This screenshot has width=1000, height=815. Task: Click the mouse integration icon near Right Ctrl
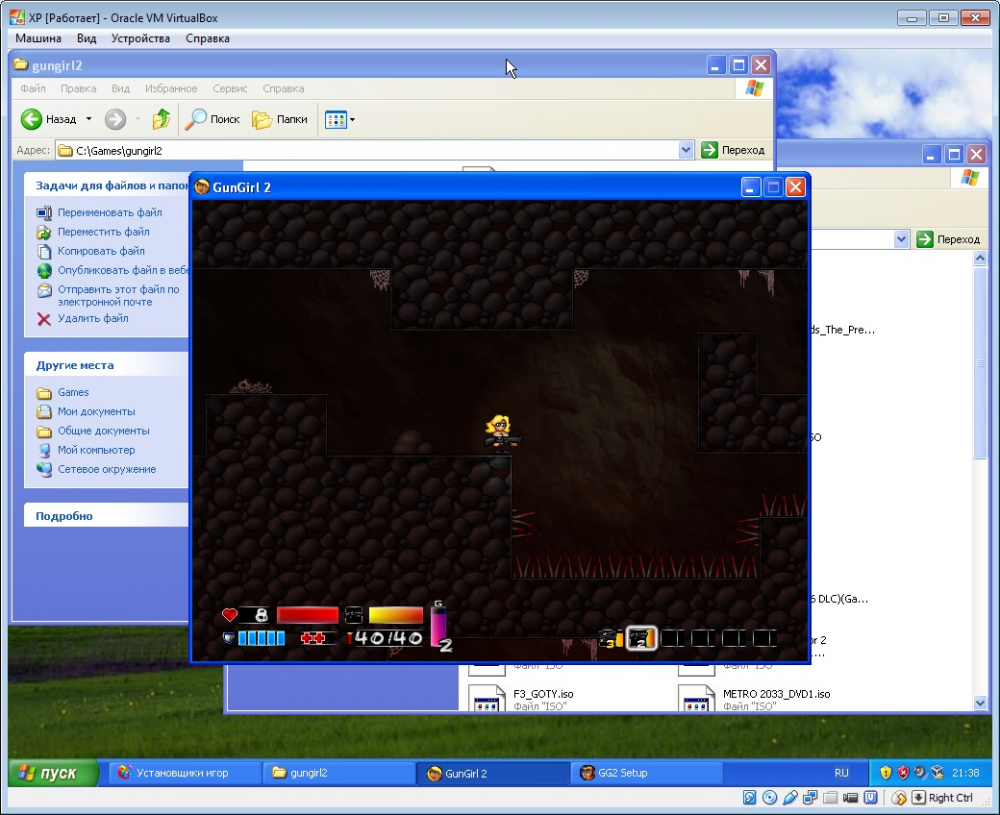899,797
